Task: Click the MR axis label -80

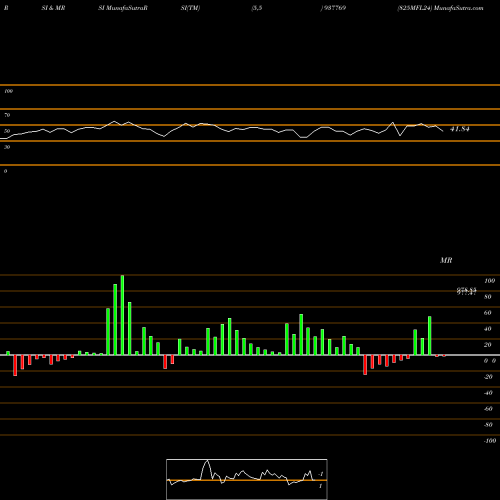Action: coord(488,425)
